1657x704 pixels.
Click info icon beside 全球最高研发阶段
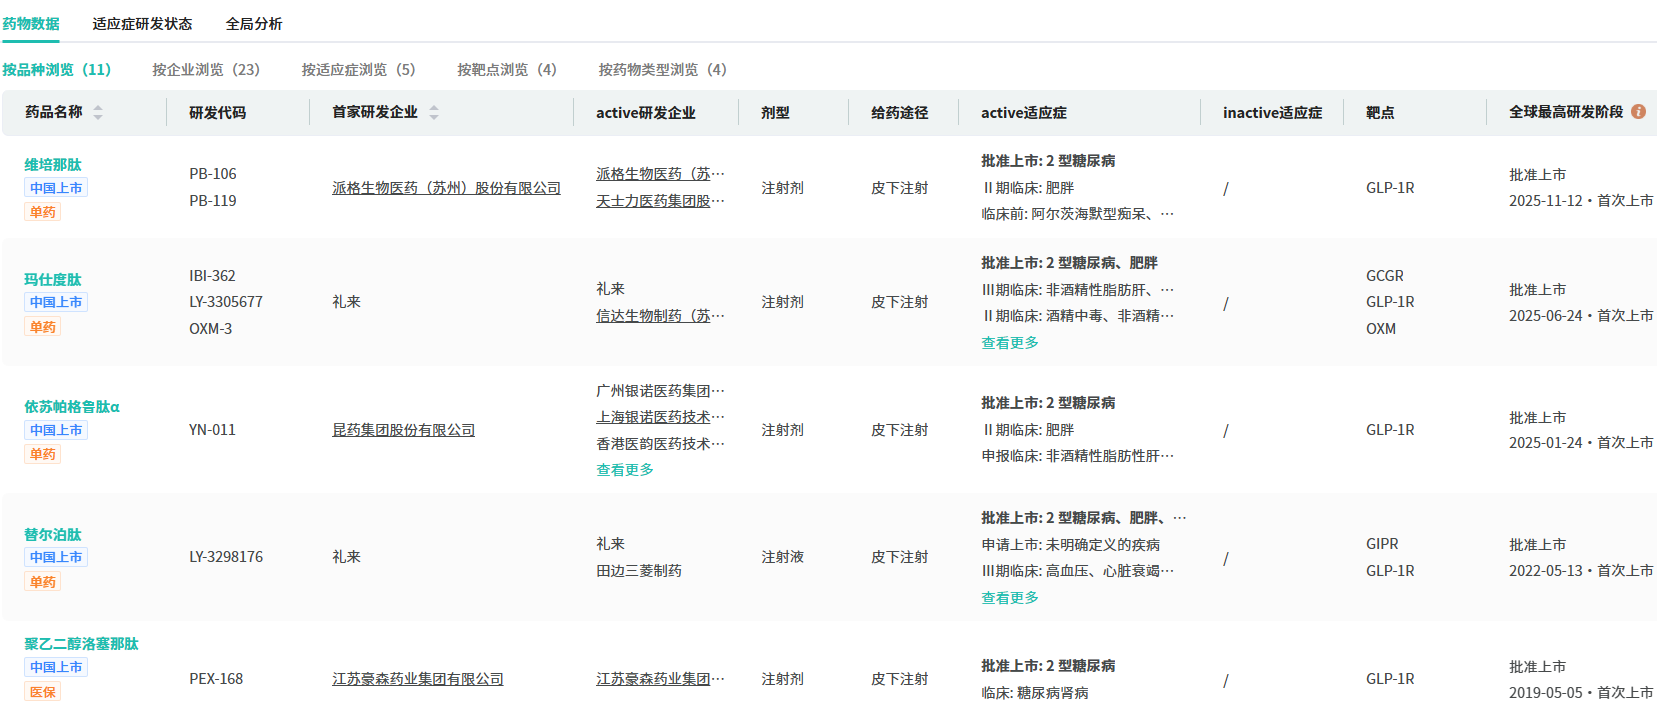[x=1638, y=112]
